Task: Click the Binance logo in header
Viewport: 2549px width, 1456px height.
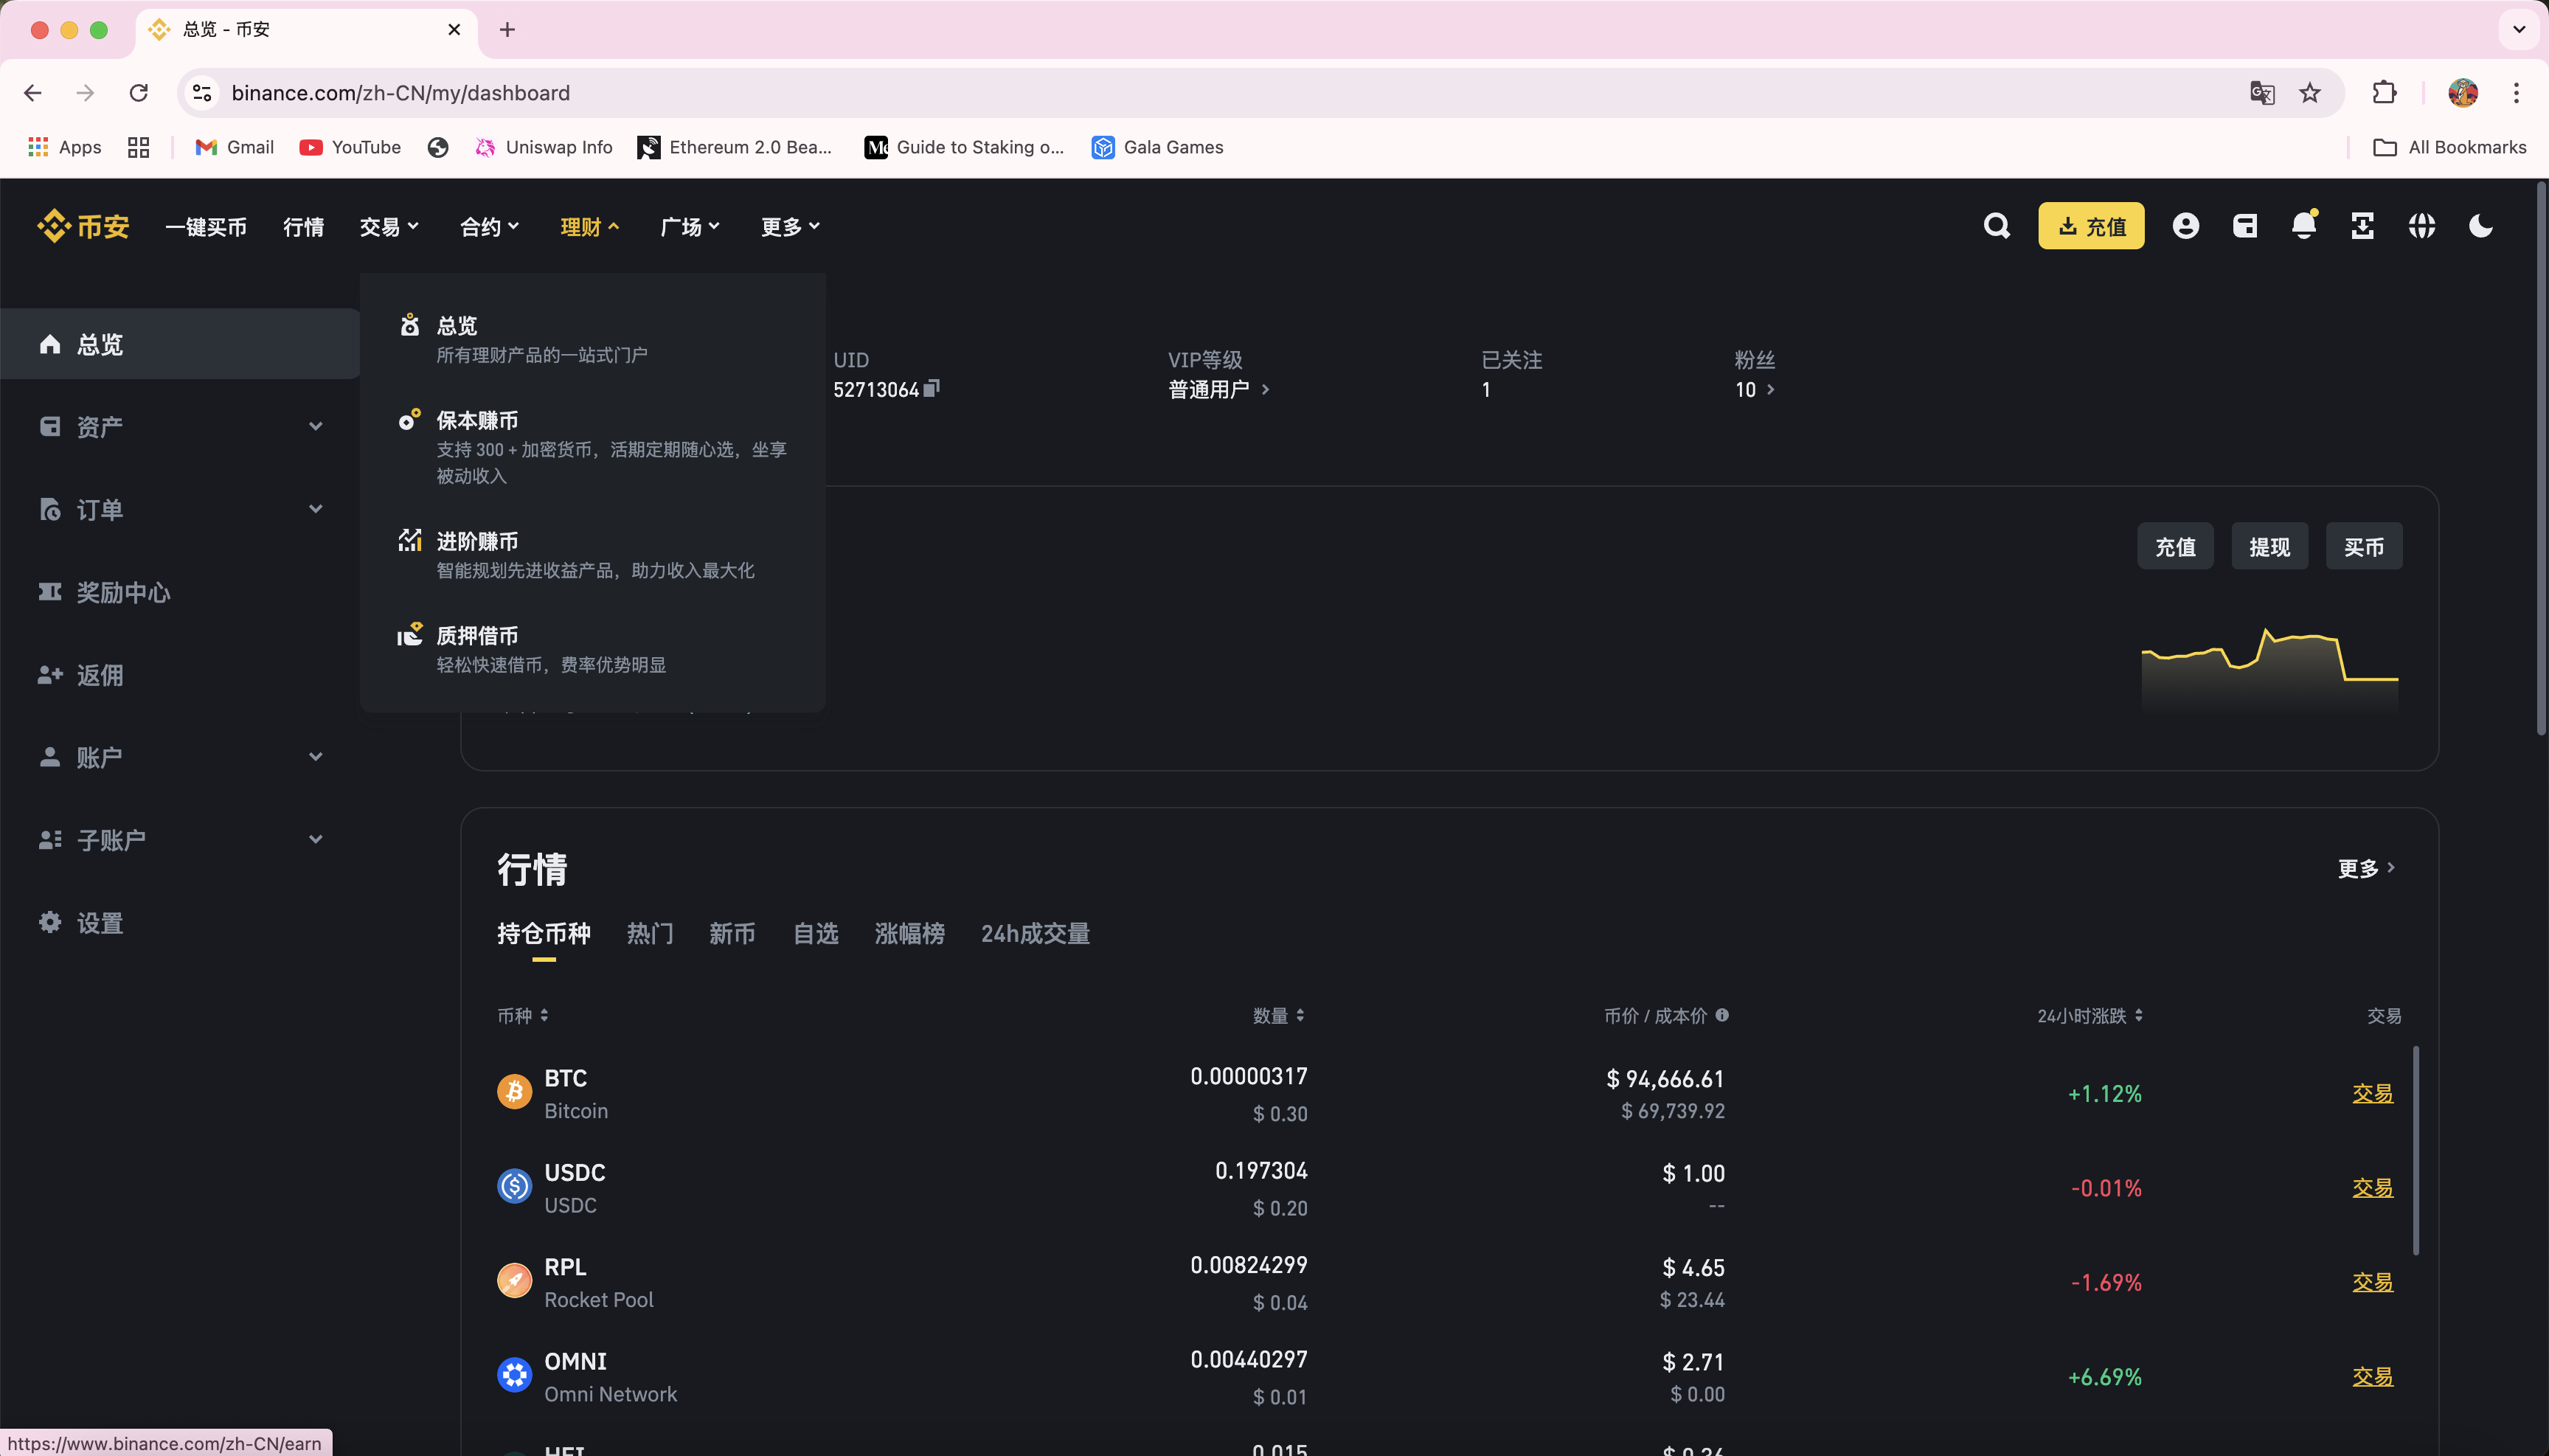Action: click(83, 226)
